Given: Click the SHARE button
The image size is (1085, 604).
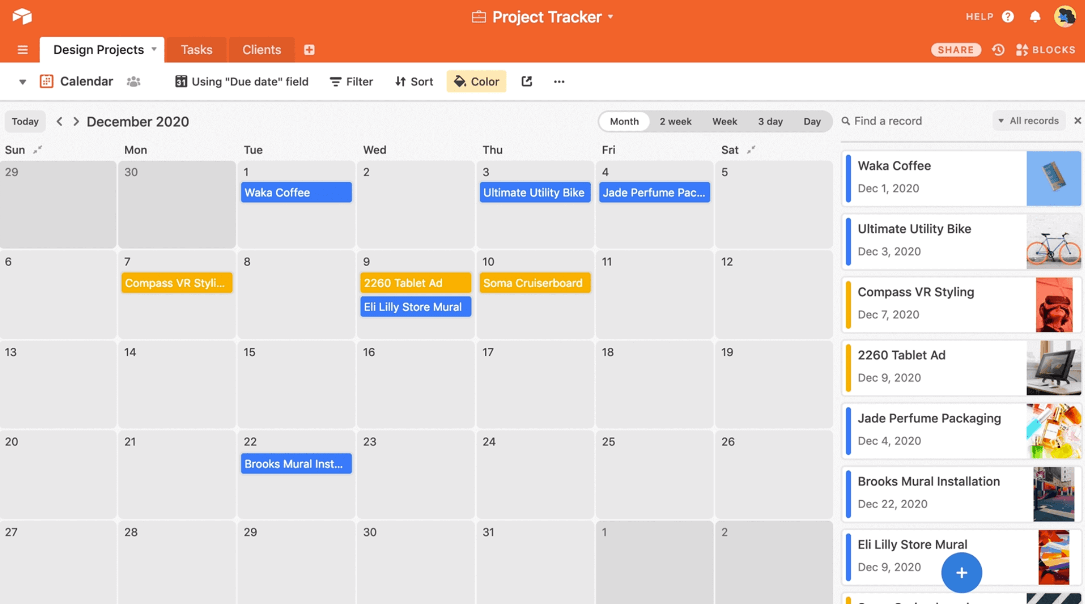Looking at the screenshot, I should 956,50.
